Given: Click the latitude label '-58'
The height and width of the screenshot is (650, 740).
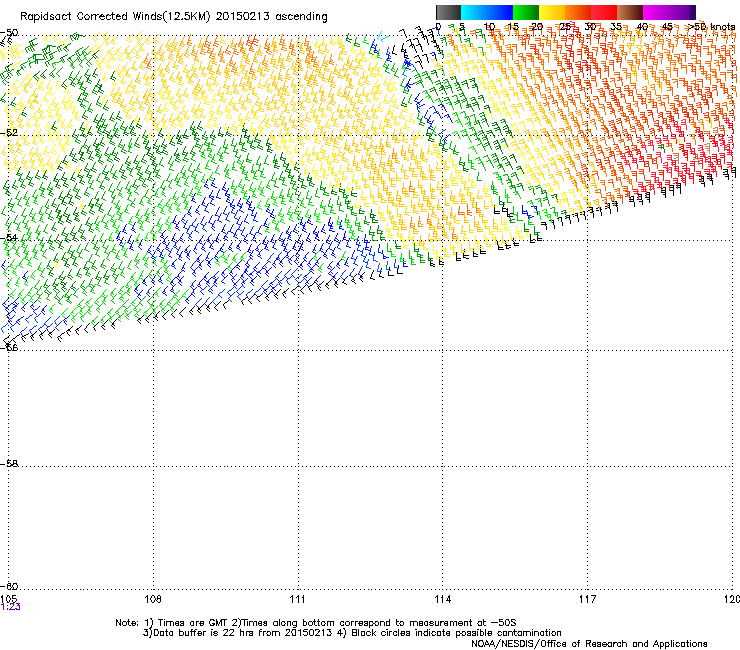Looking at the screenshot, I should coord(9,464).
